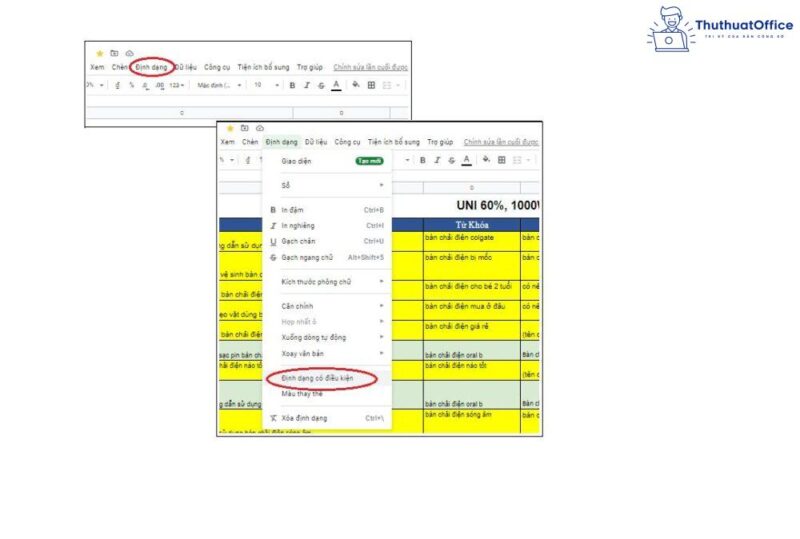Open the Xem menu in the upper screenshot
This screenshot has width=800, height=539.
tap(97, 67)
